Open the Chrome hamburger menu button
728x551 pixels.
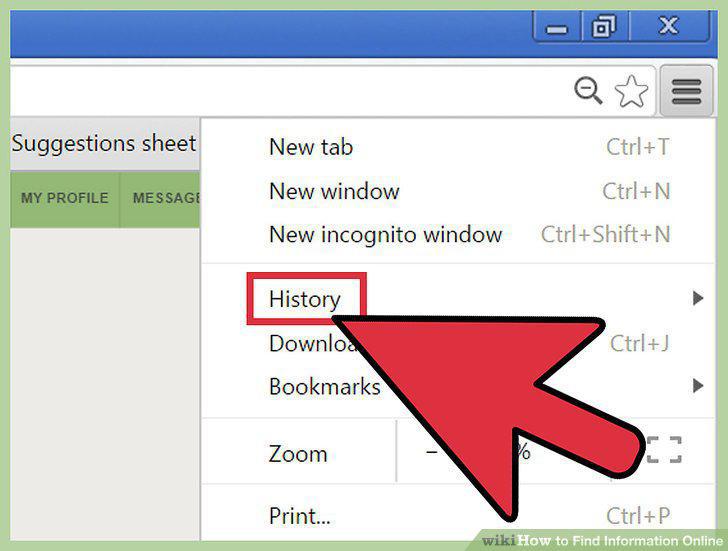click(x=686, y=91)
